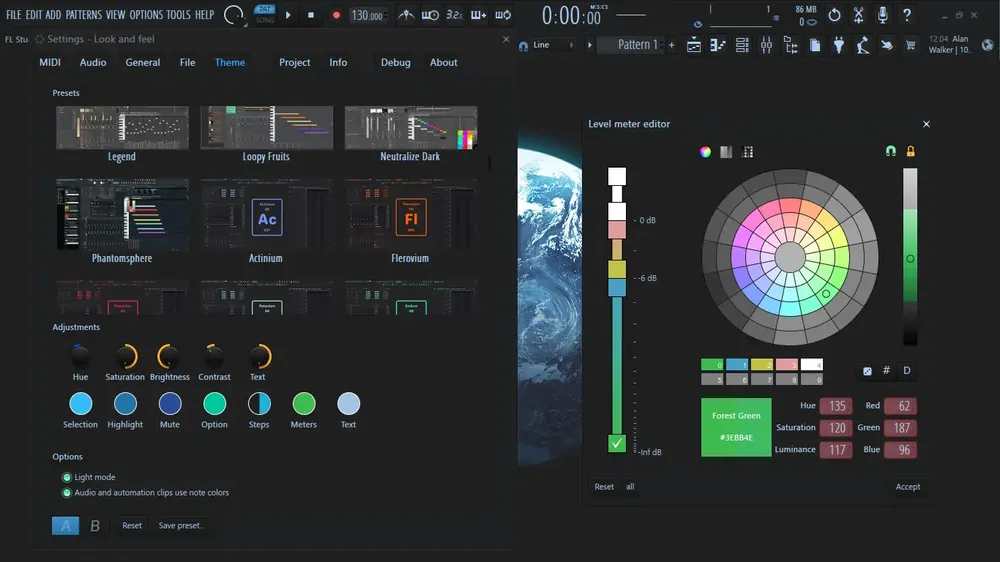This screenshot has height=562, width=1000.
Task: Open the General settings tab
Action: (143, 63)
